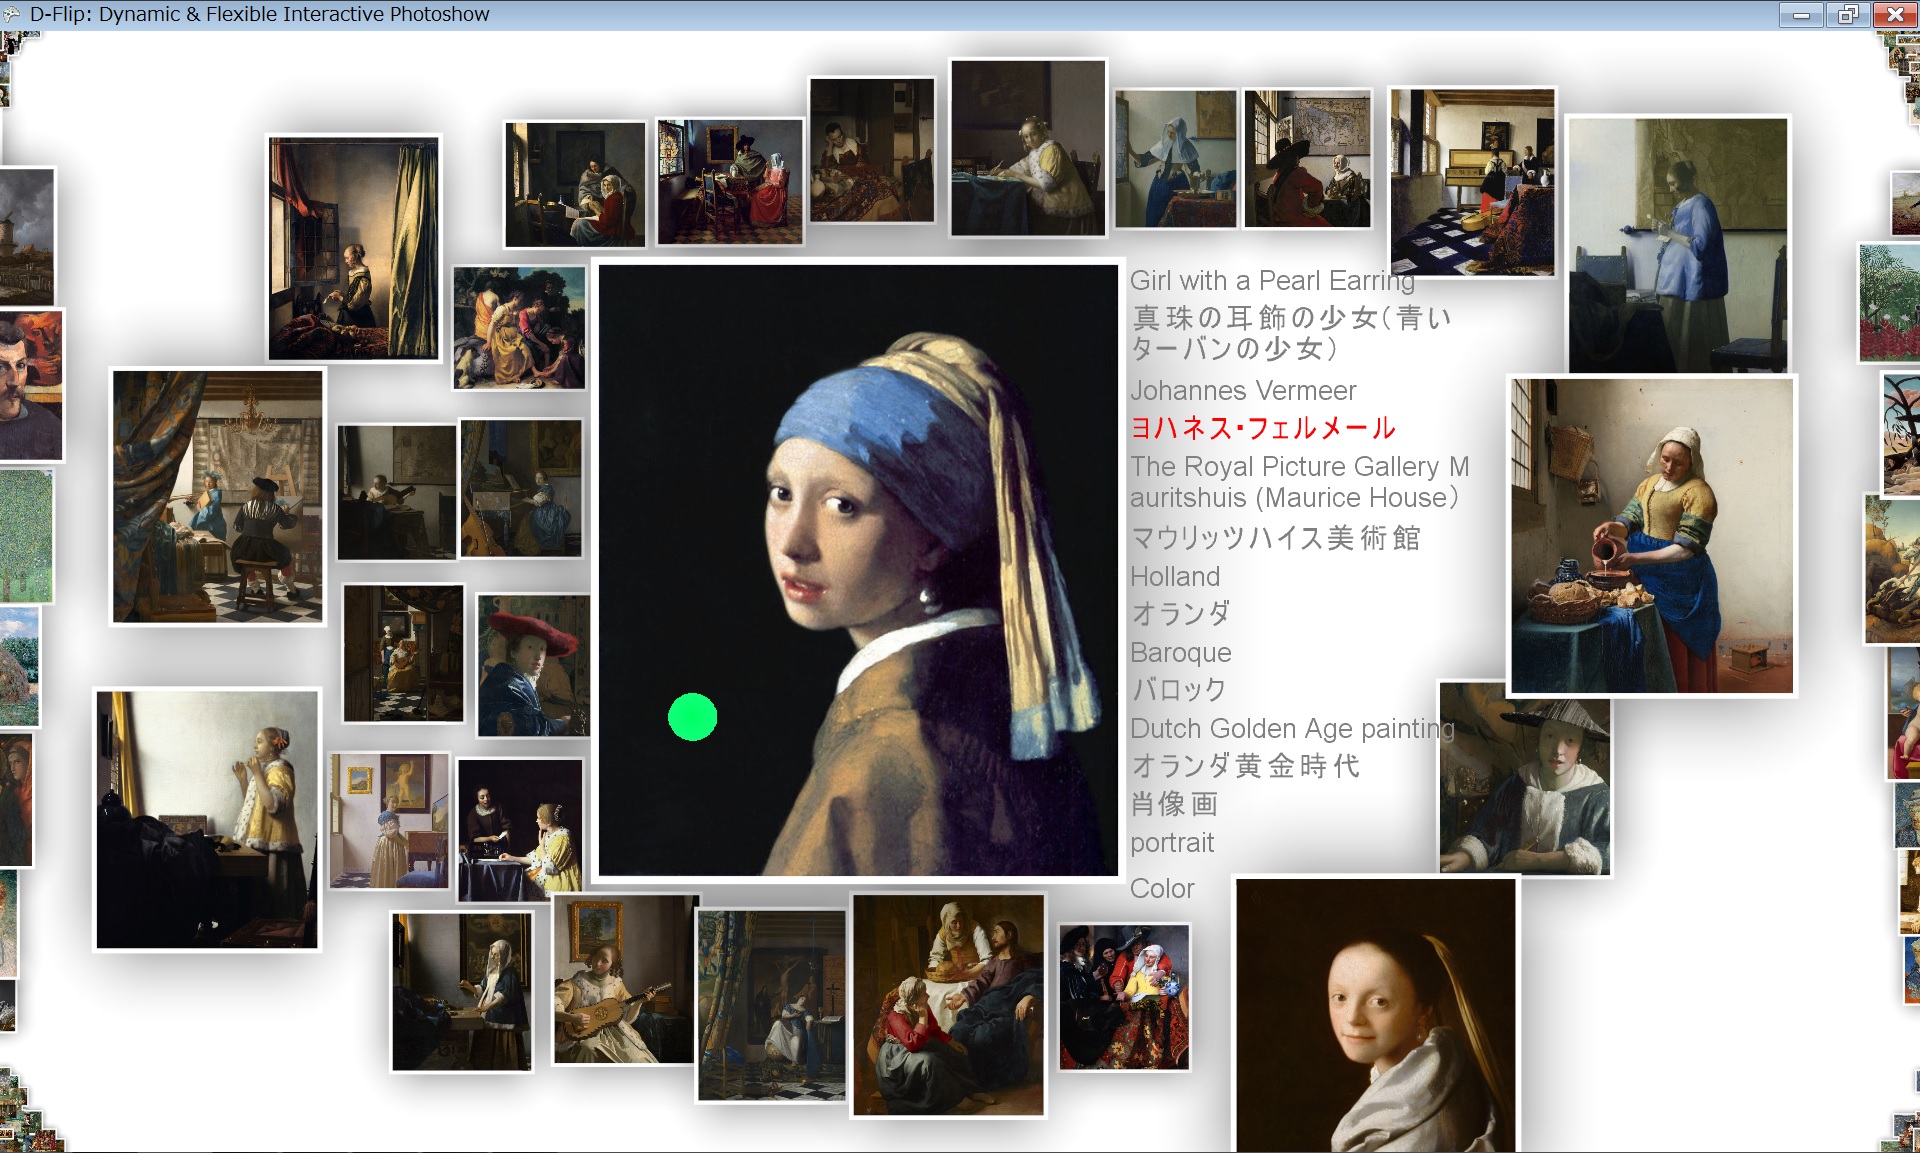Viewport: 1920px width, 1153px height.
Task: Select 'The Royal Picture Gallery' museum tag
Action: click(x=1300, y=482)
